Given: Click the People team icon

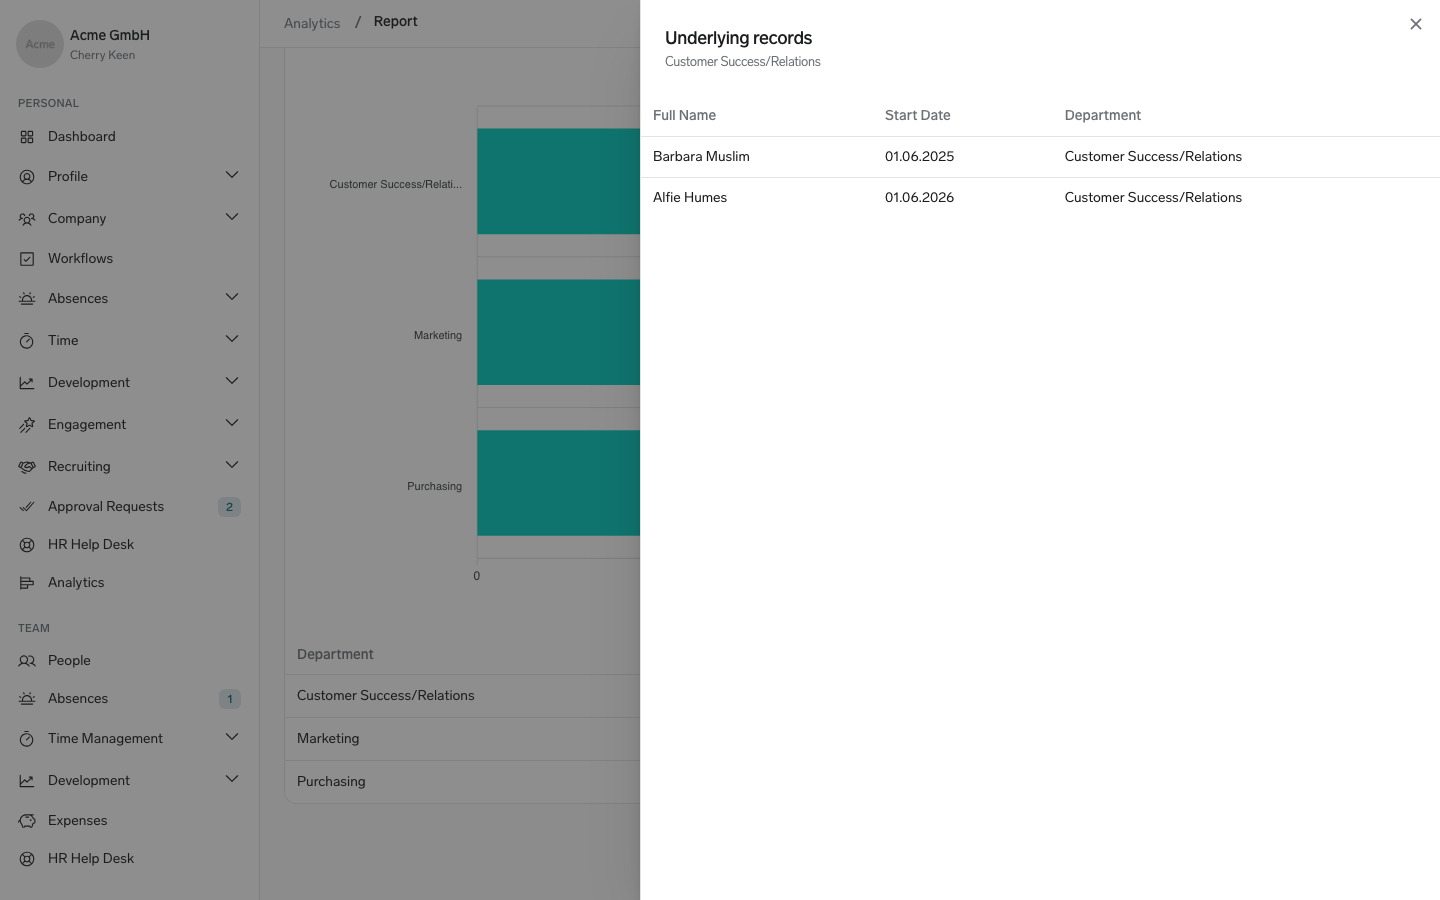Looking at the screenshot, I should (x=27, y=661).
